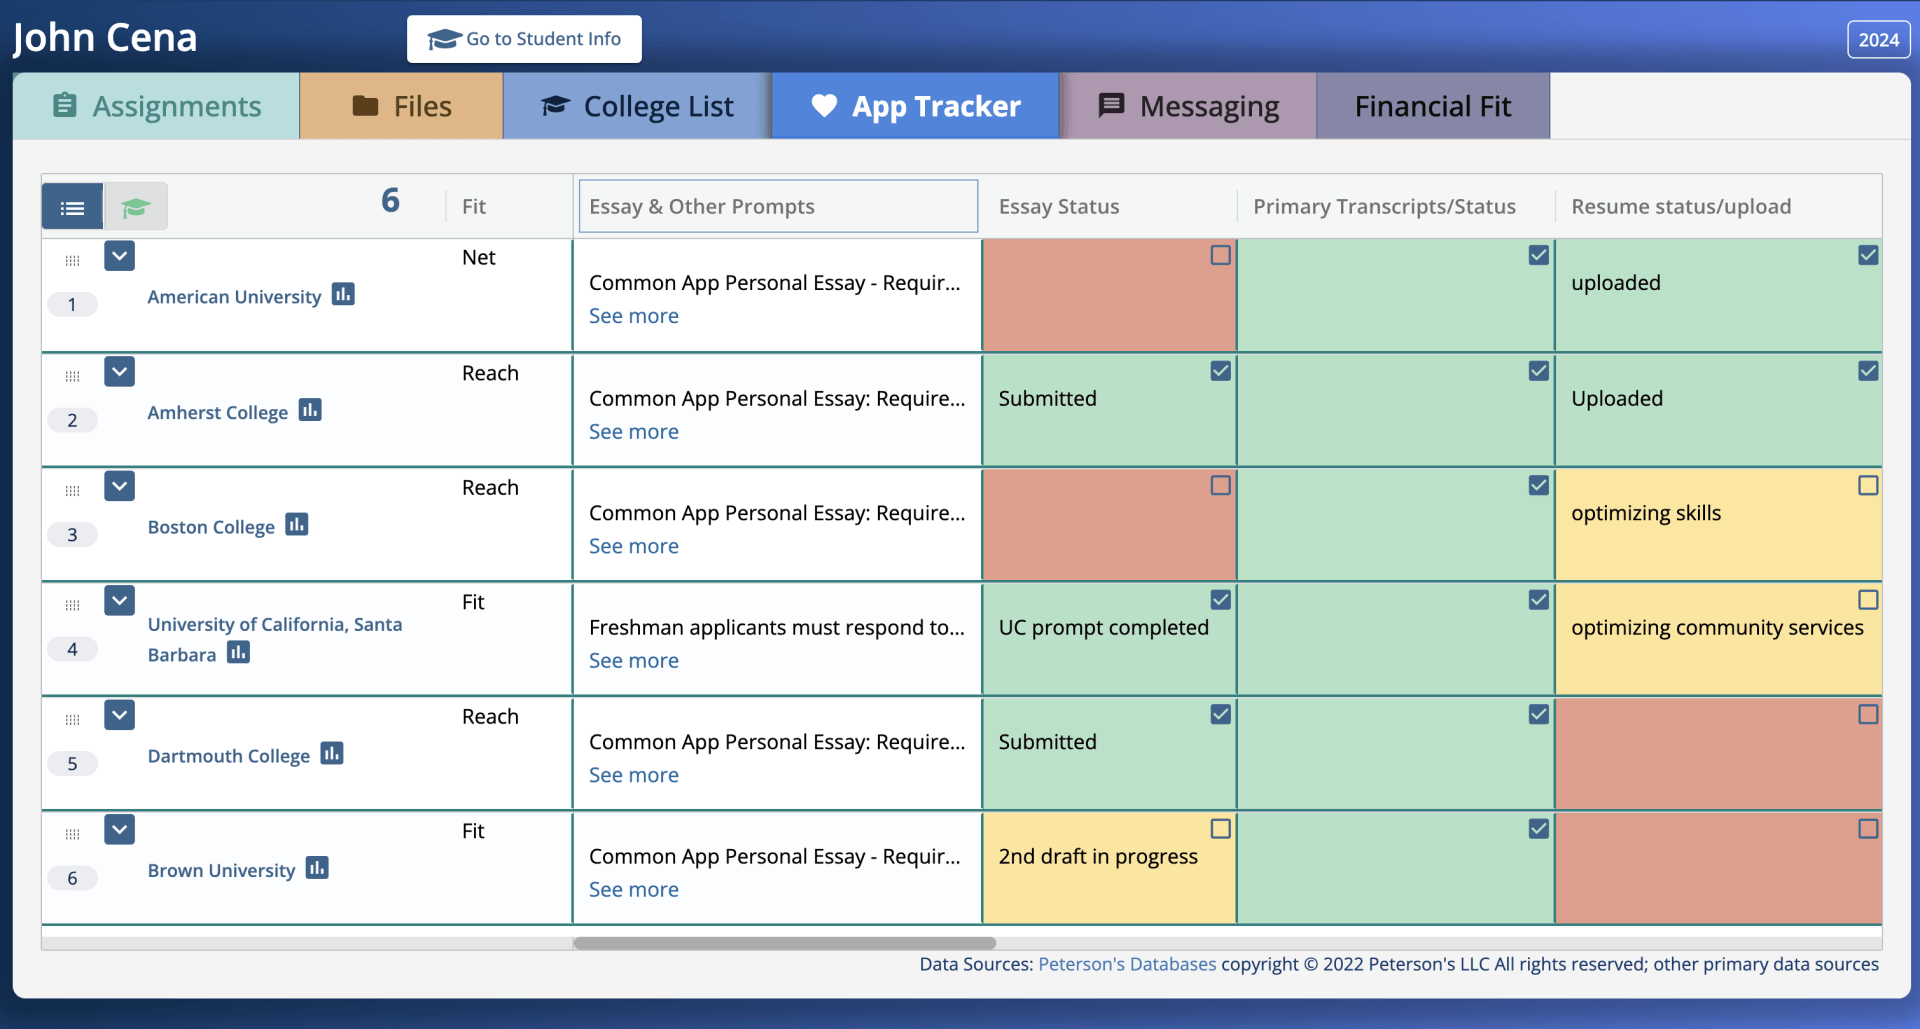Switch to the Financial Fit tab
The image size is (1920, 1029).
coord(1433,106)
